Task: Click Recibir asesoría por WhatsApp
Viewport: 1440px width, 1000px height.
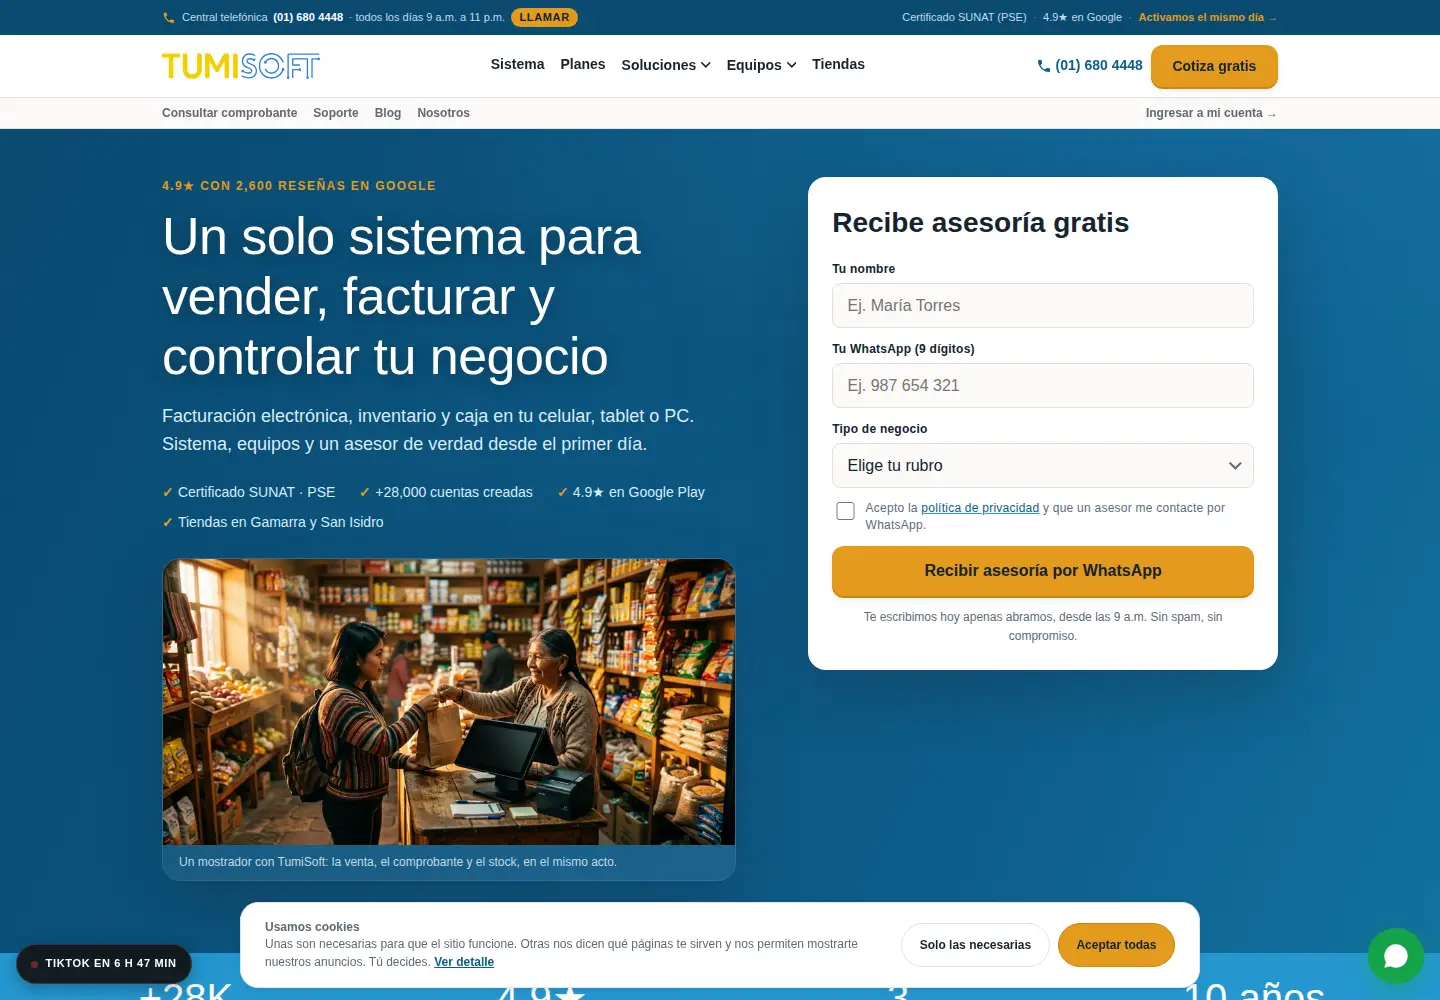Action: pos(1042,571)
